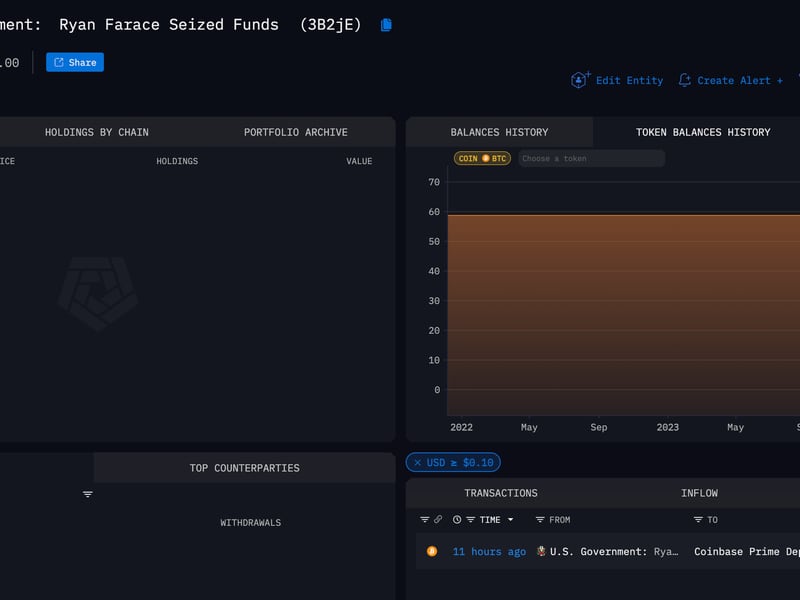Open the Choose a token selector
Image resolution: width=800 pixels, height=600 pixels.
[590, 158]
